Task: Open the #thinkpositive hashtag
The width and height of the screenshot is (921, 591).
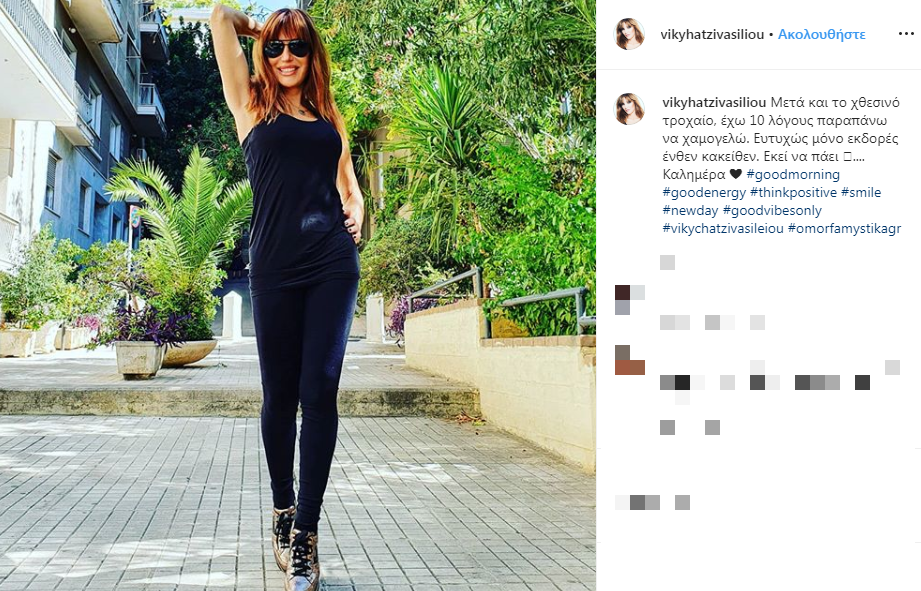Action: [x=794, y=192]
